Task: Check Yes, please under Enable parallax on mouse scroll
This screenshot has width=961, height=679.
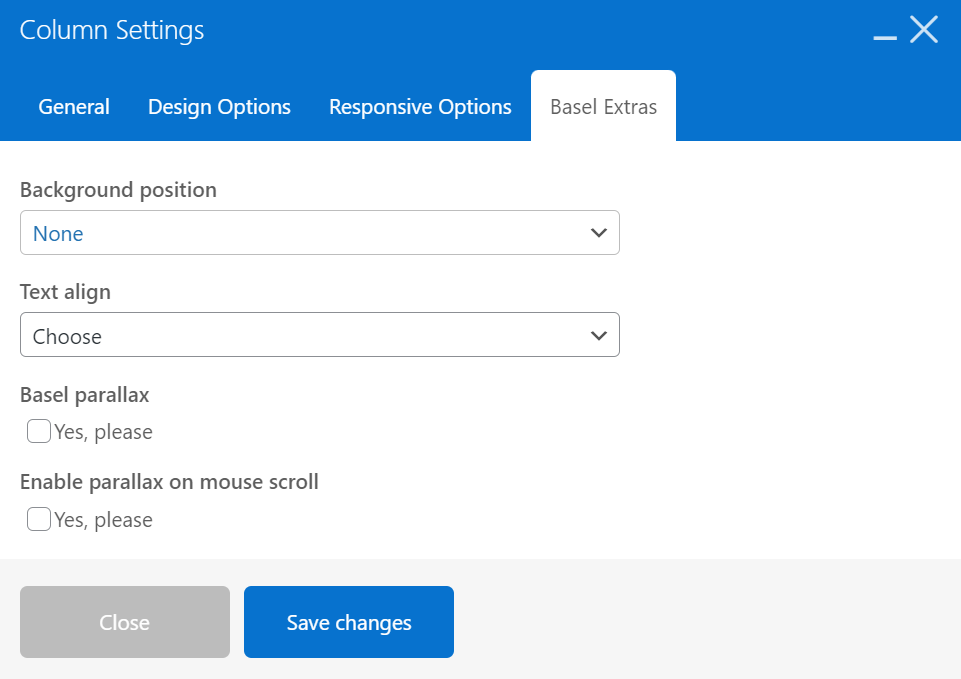Action: click(x=38, y=519)
